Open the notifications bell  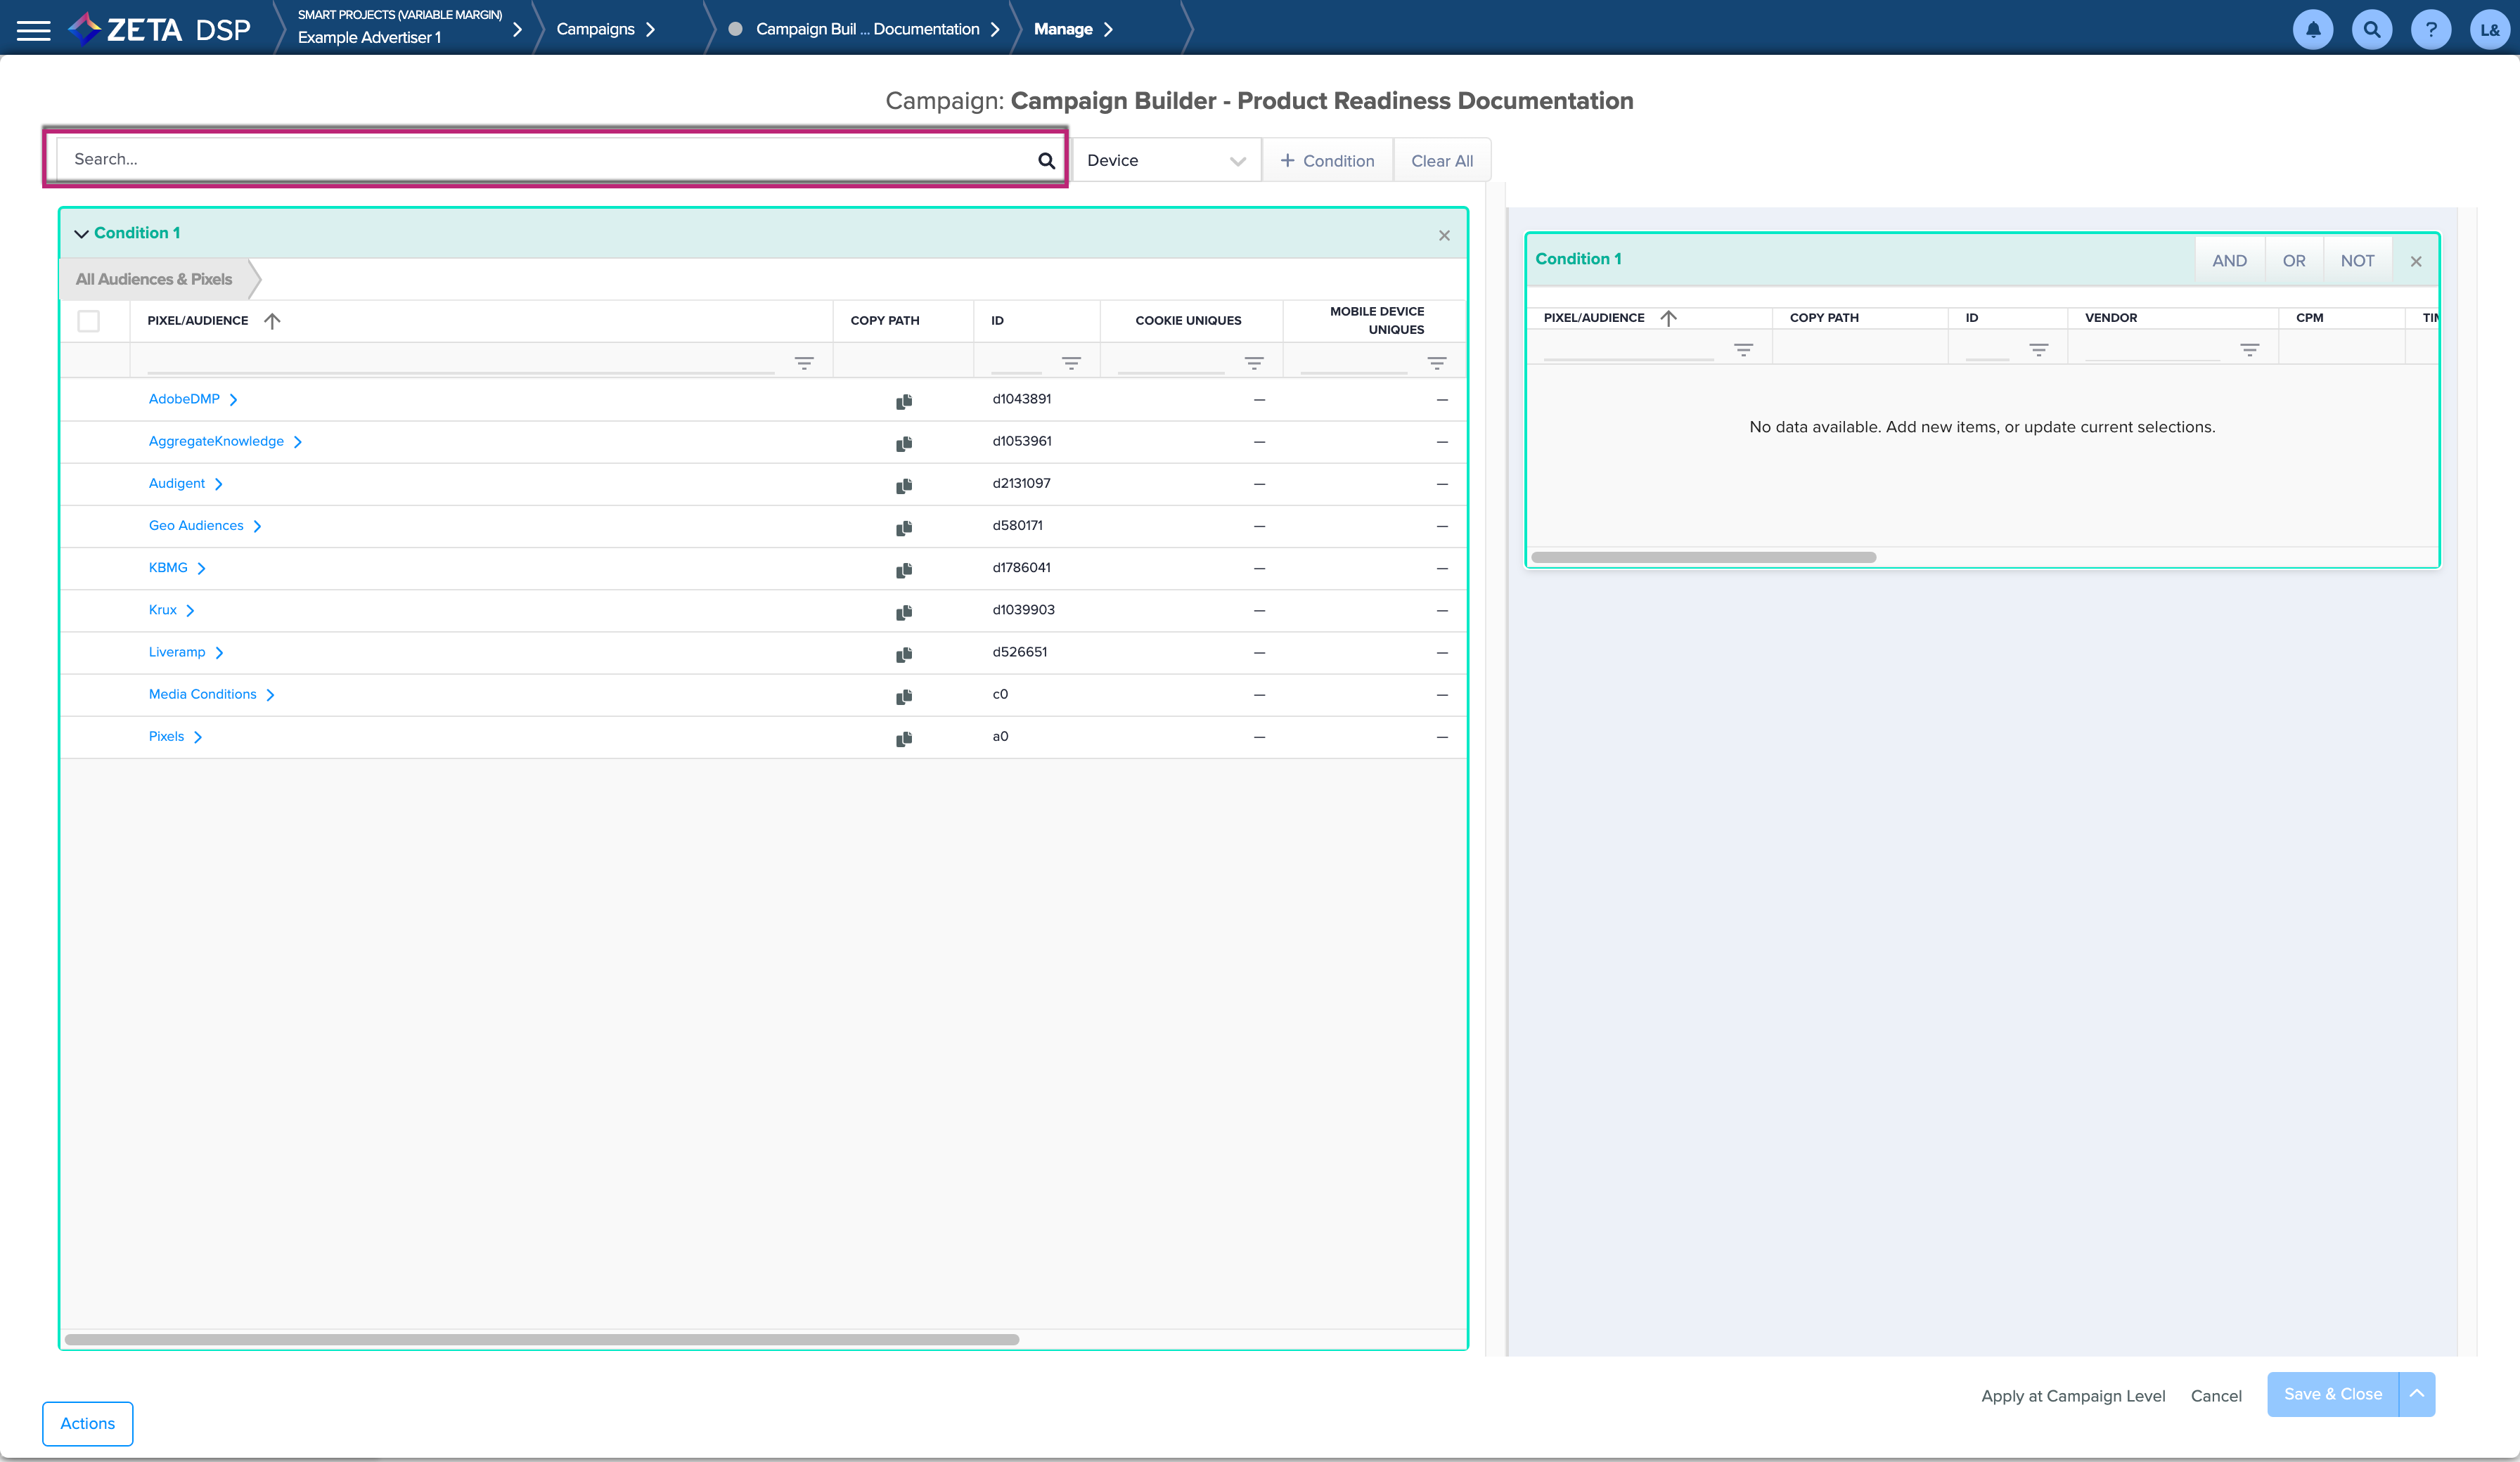pyautogui.click(x=2313, y=30)
